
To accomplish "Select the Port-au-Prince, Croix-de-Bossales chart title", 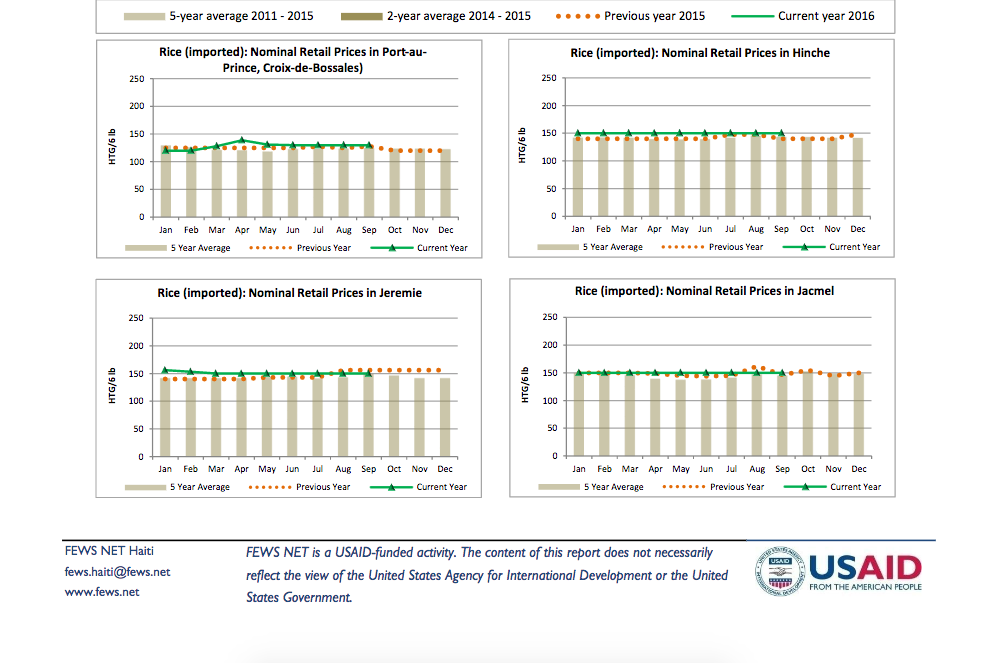I will 289,60.
